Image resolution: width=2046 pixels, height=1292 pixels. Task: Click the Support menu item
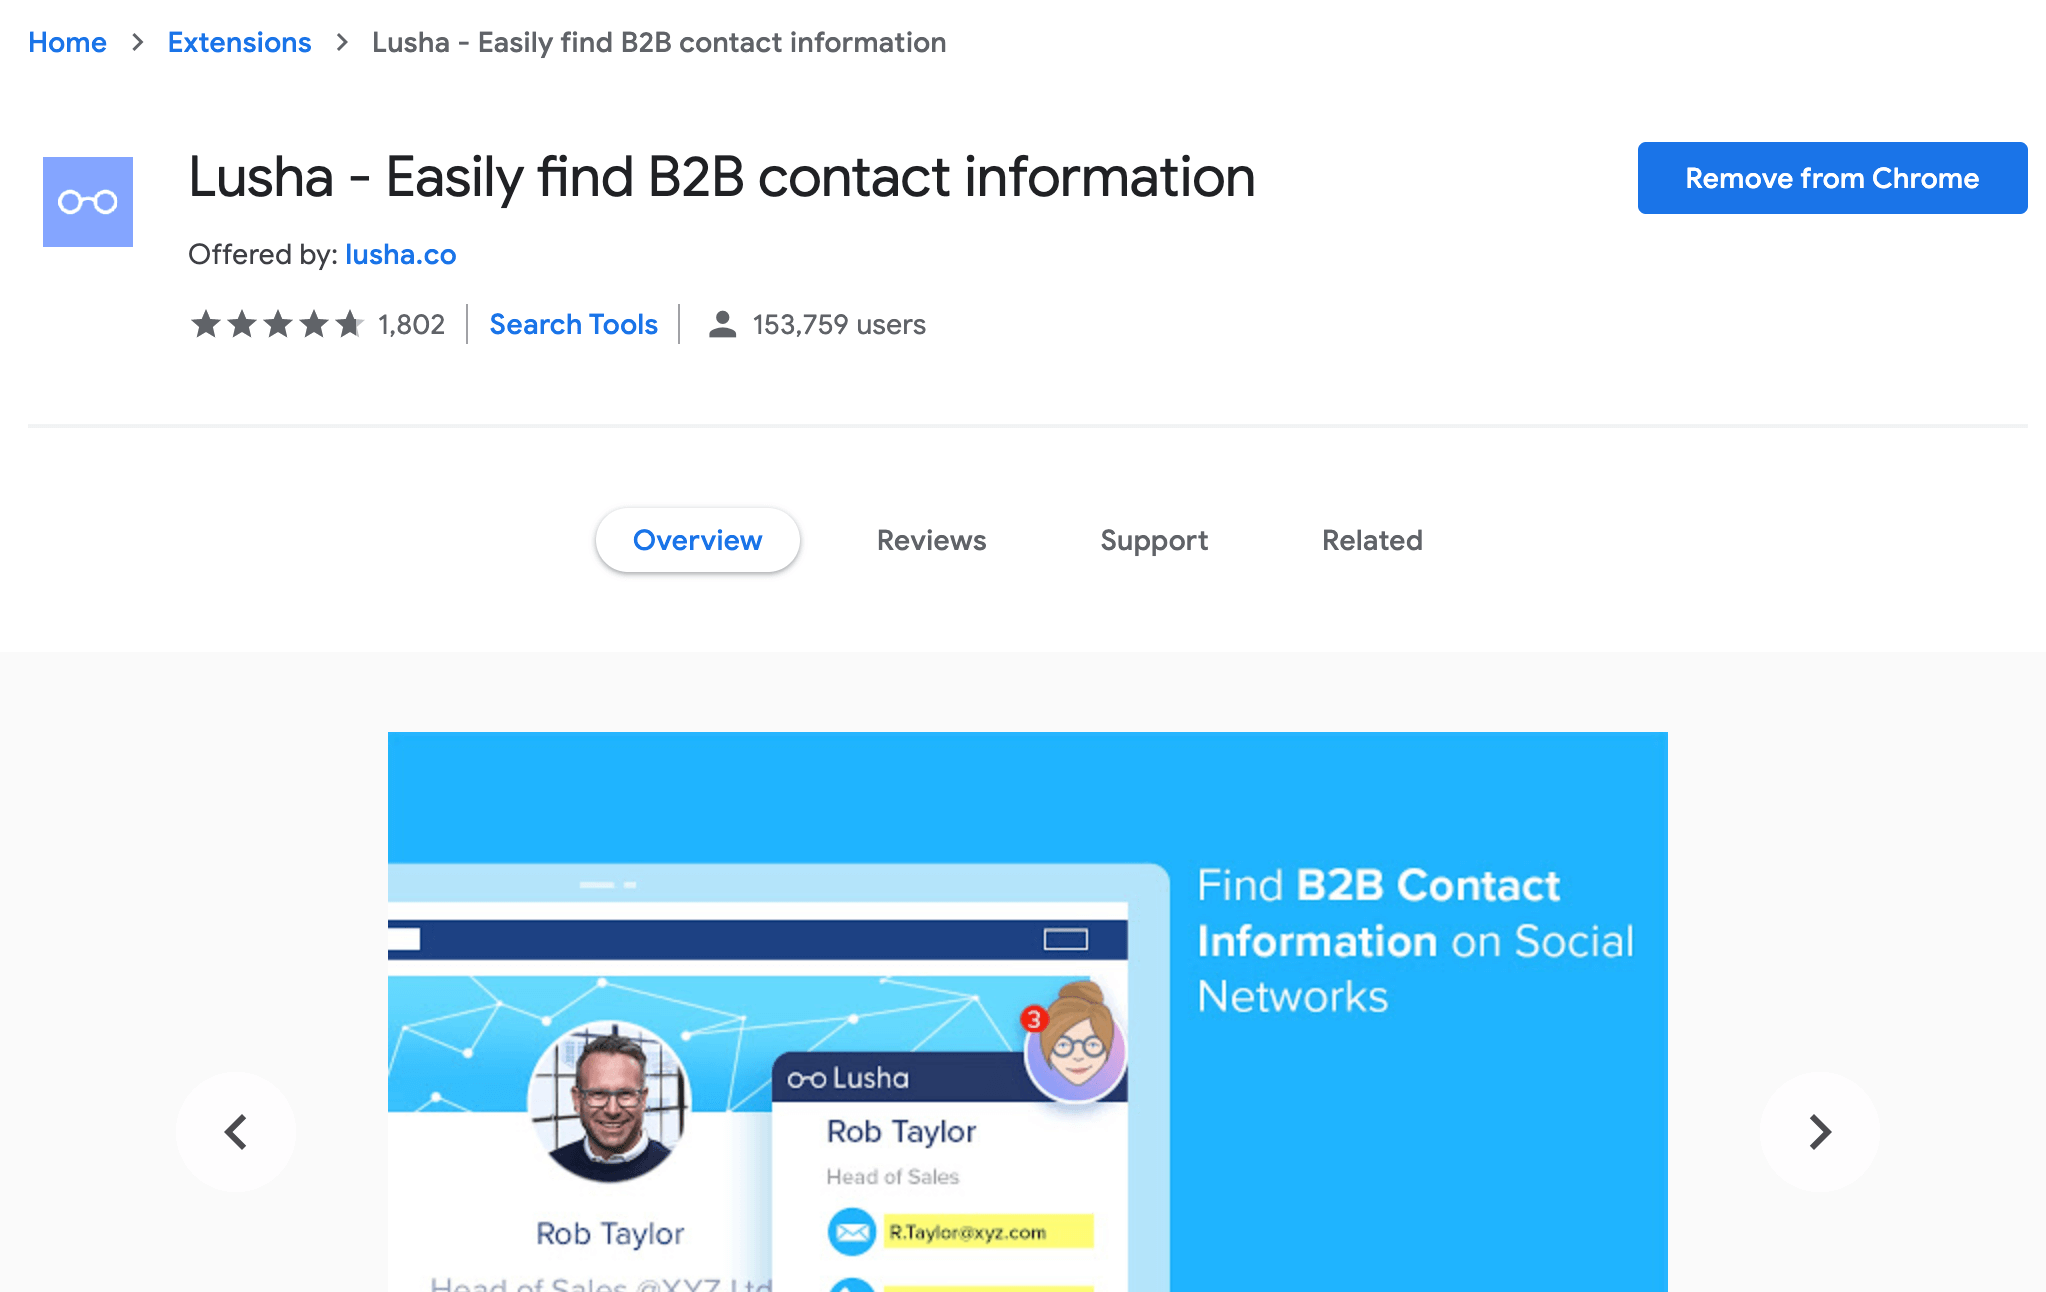pos(1153,539)
